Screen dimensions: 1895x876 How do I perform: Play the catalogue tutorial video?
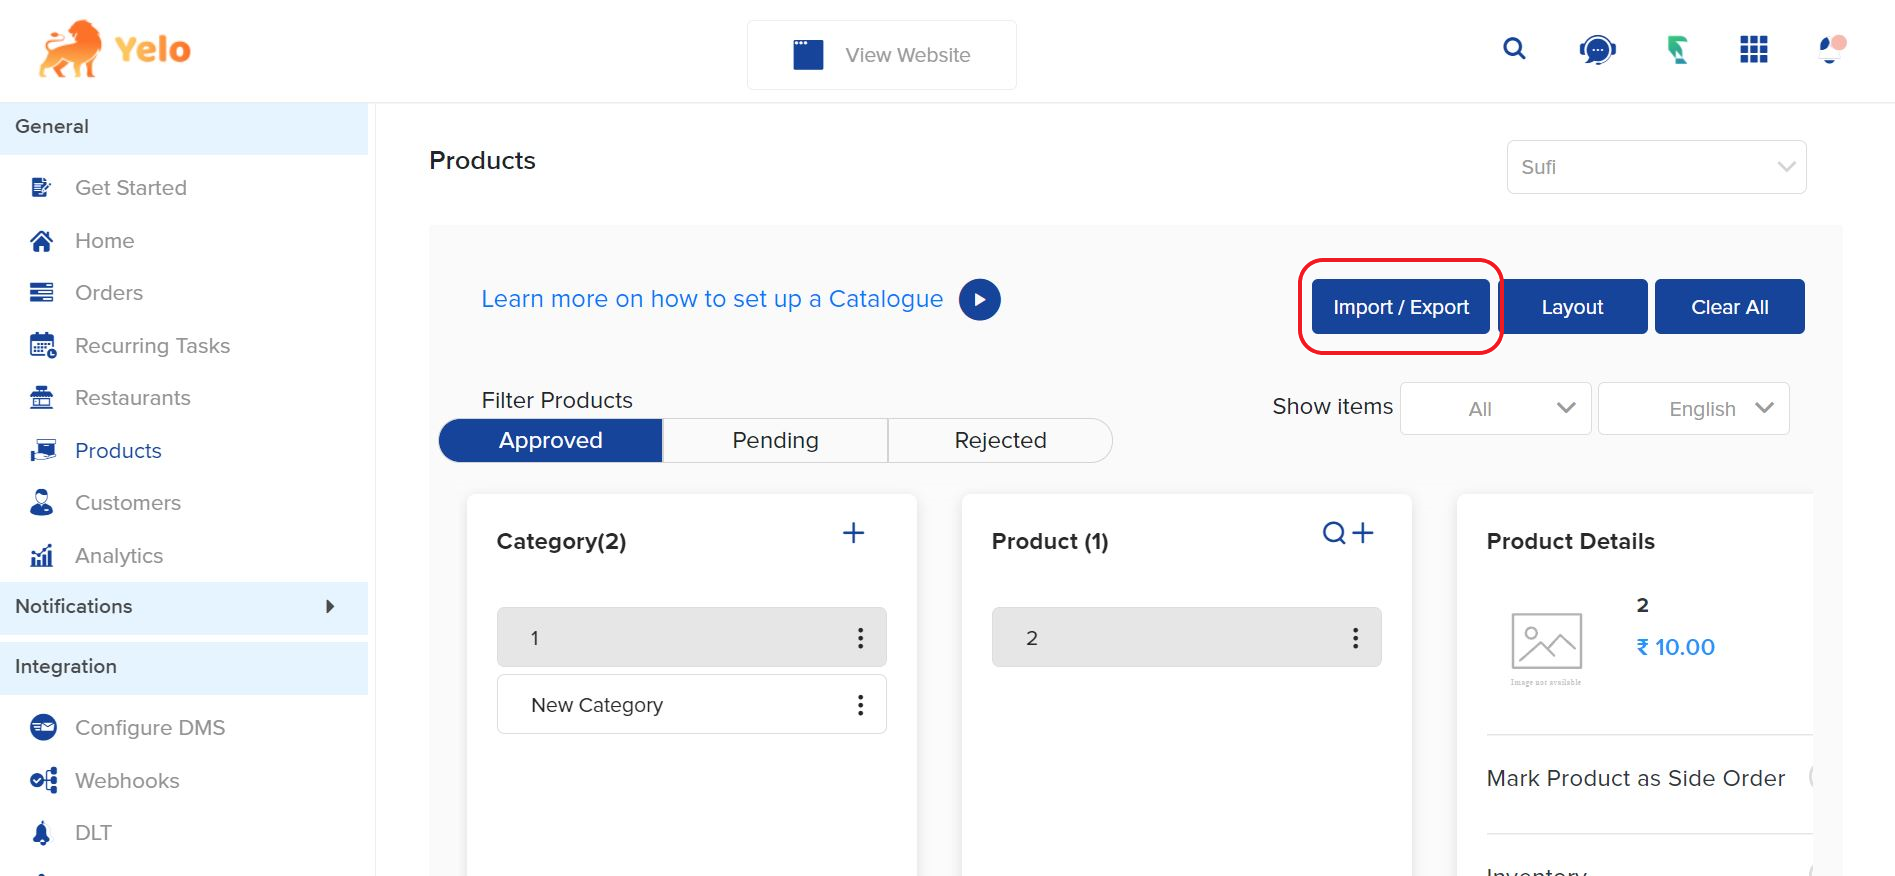pos(979,300)
